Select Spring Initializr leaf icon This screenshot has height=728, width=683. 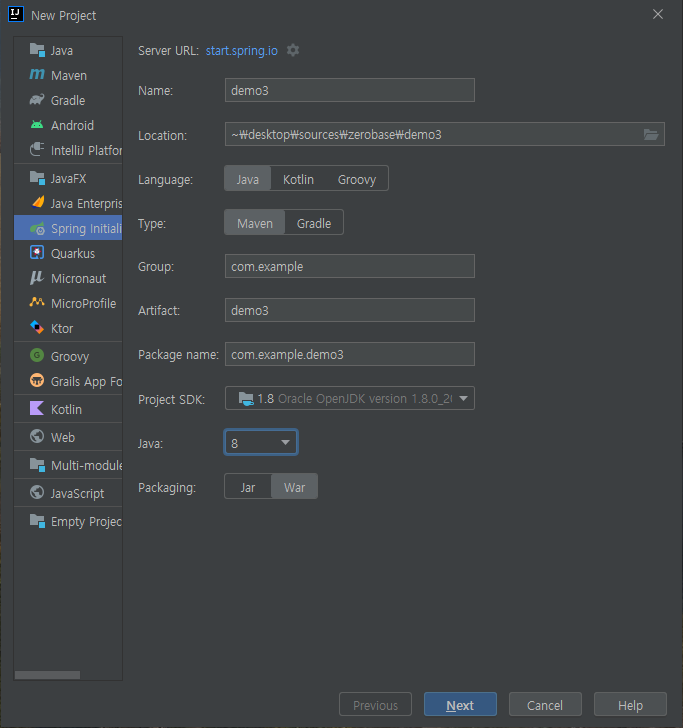tap(37, 228)
